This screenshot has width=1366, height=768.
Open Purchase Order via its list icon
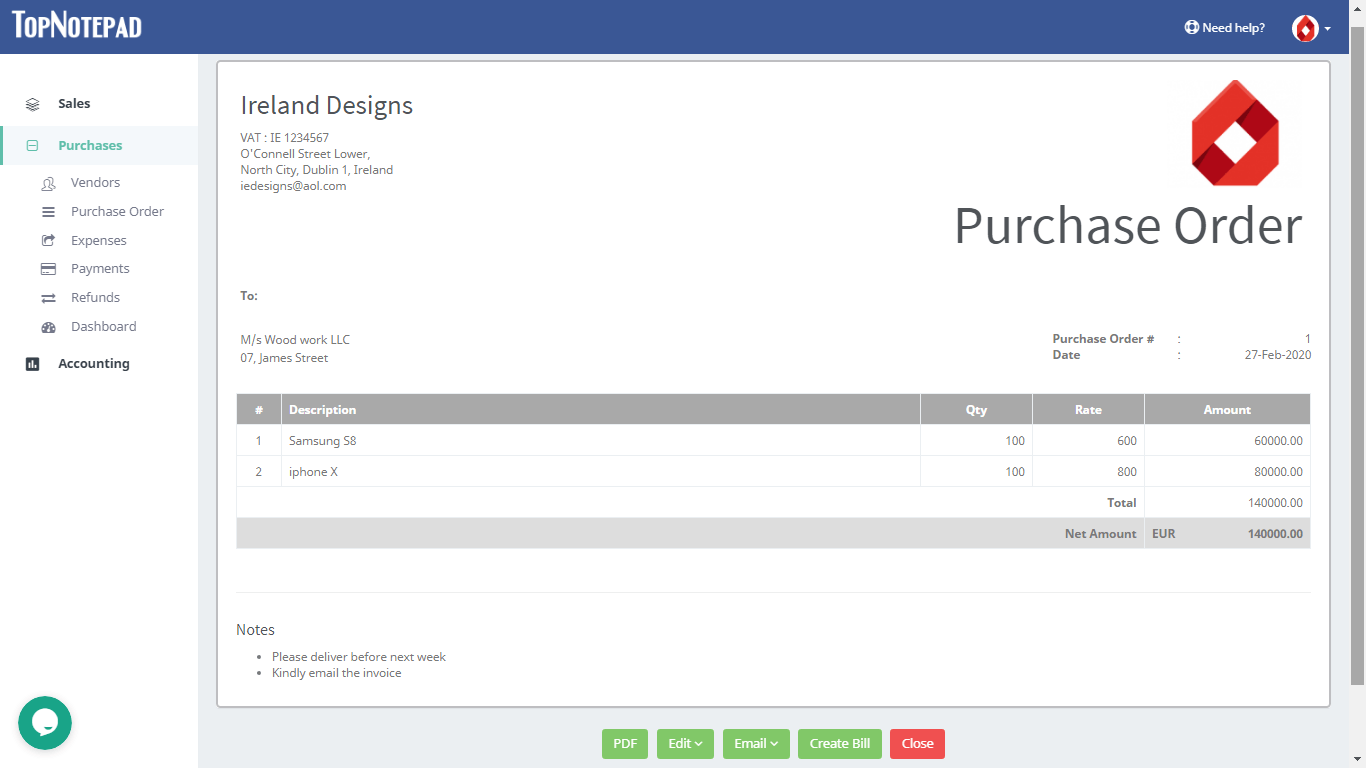(48, 211)
